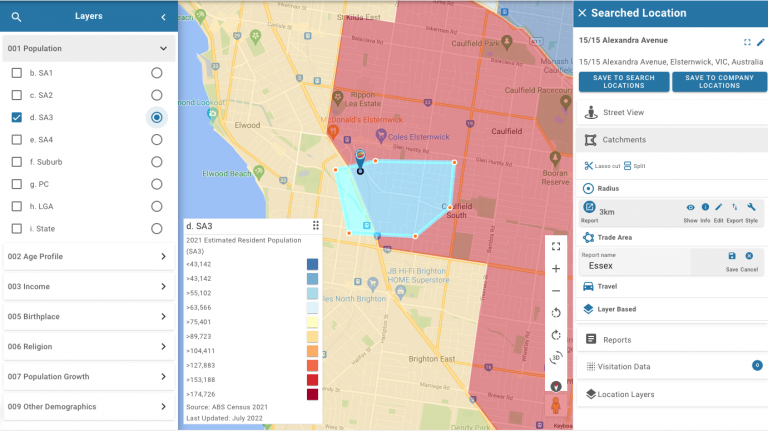Click the Style wrench icon
This screenshot has width=768, height=431.
click(751, 207)
